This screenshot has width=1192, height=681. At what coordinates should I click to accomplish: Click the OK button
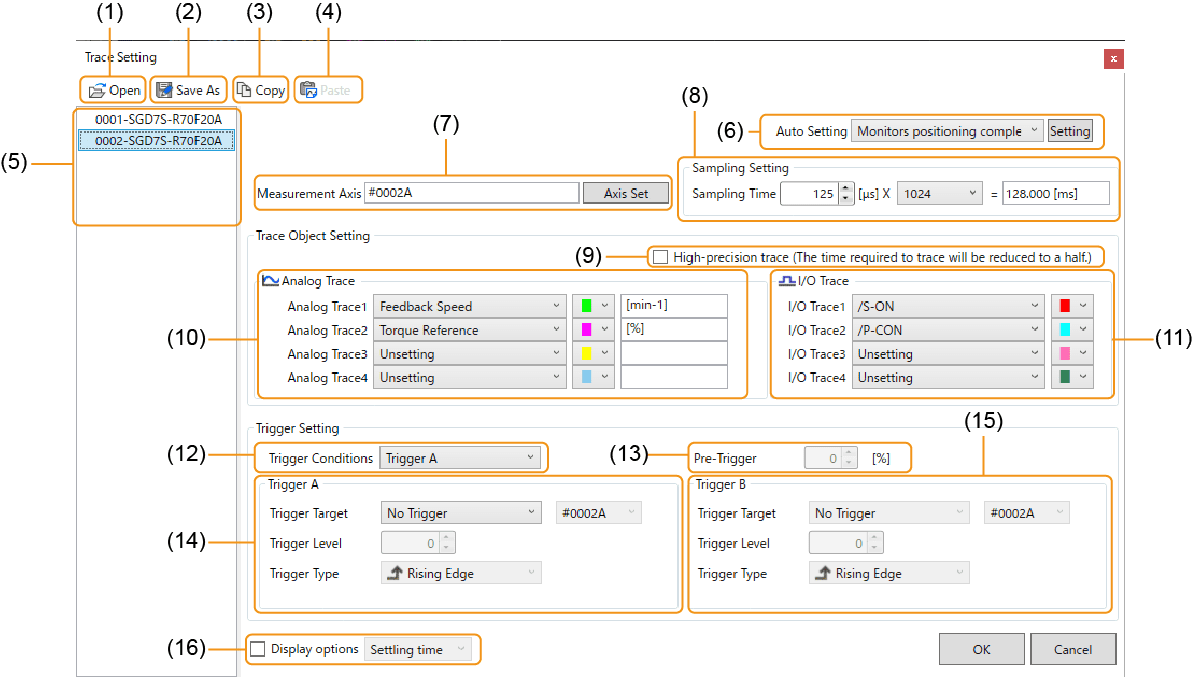coord(981,649)
